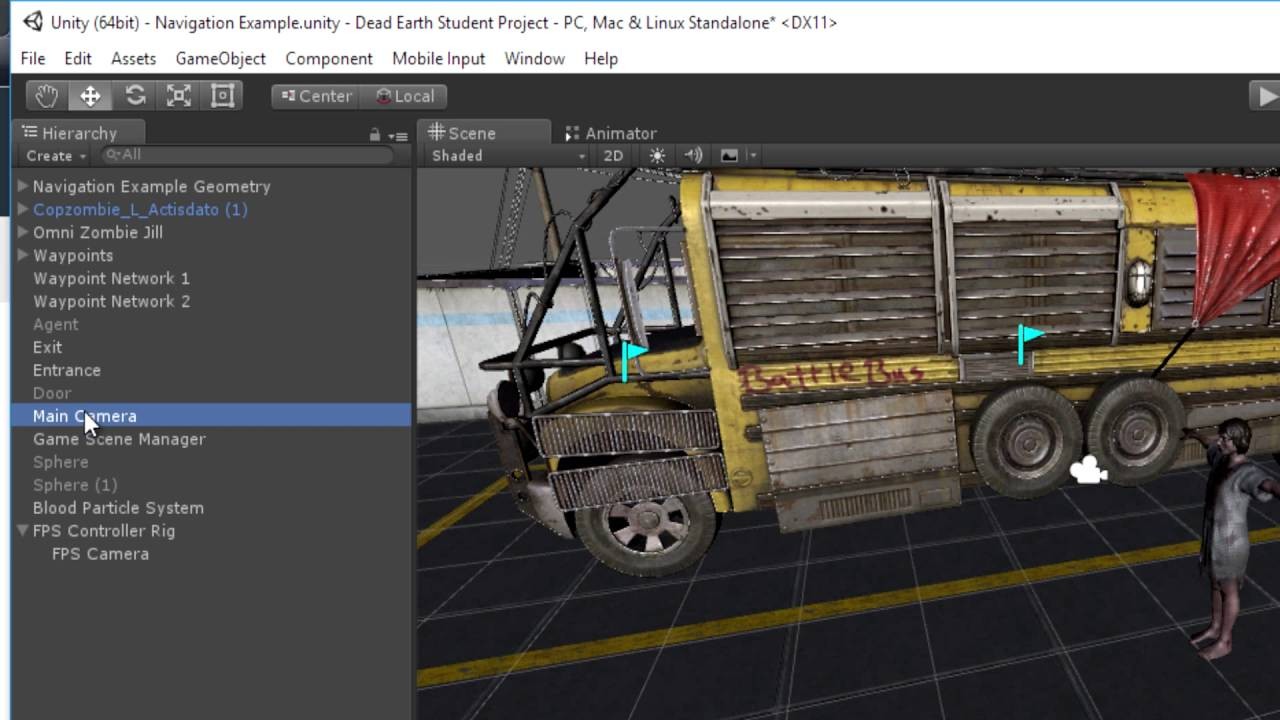Click the camera gizmo in scene
The image size is (1280, 720).
click(1088, 470)
